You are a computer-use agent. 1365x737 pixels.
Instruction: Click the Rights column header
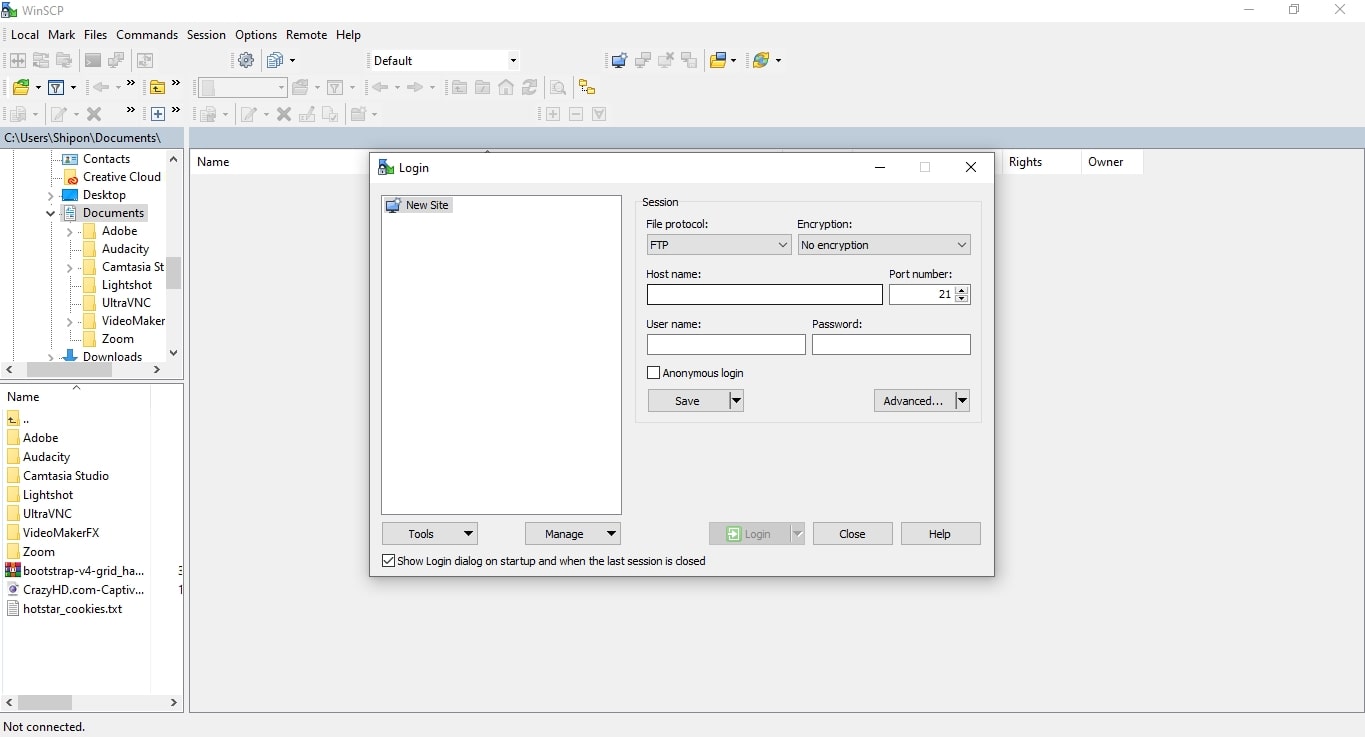[1040, 162]
